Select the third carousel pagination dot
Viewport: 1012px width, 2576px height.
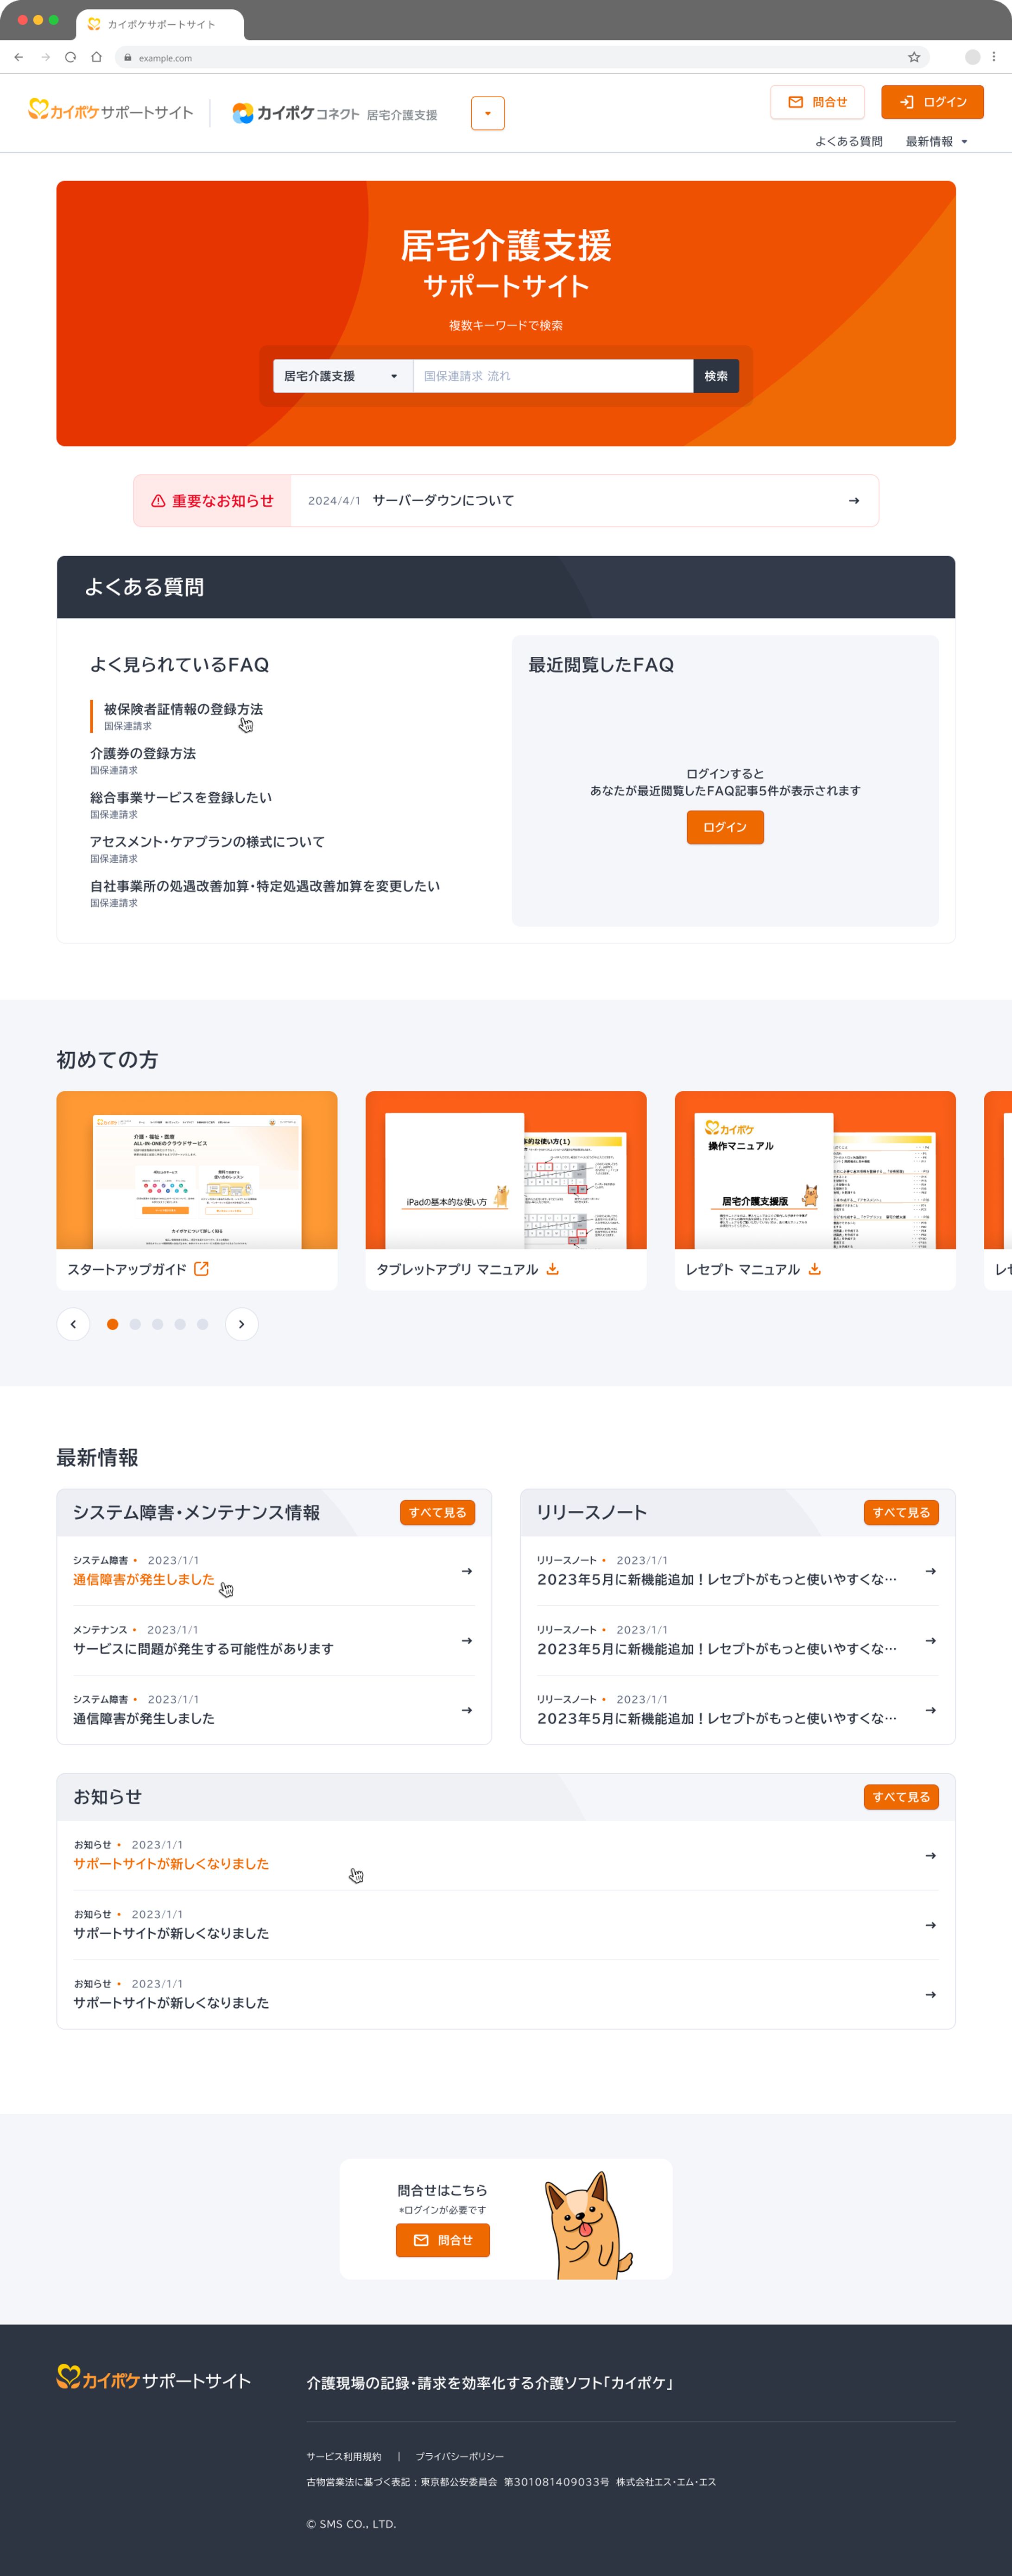point(158,1324)
